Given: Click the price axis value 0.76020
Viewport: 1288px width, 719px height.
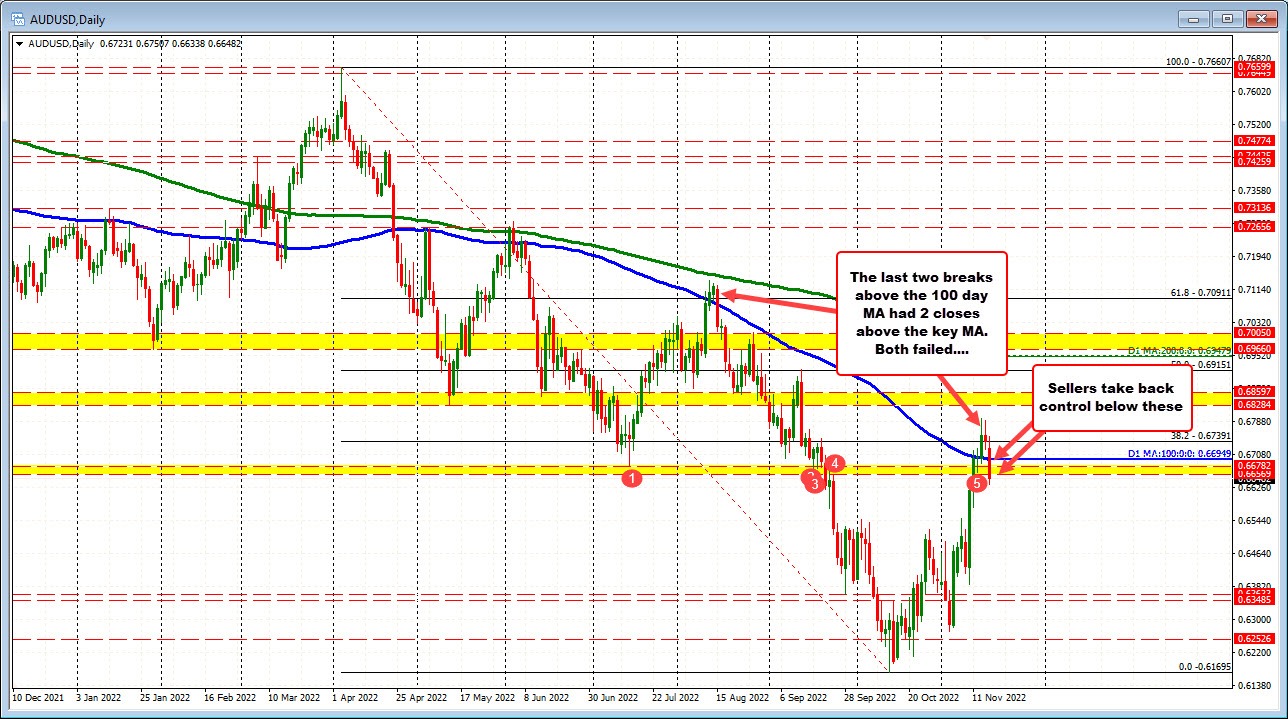Looking at the screenshot, I should (x=1256, y=91).
